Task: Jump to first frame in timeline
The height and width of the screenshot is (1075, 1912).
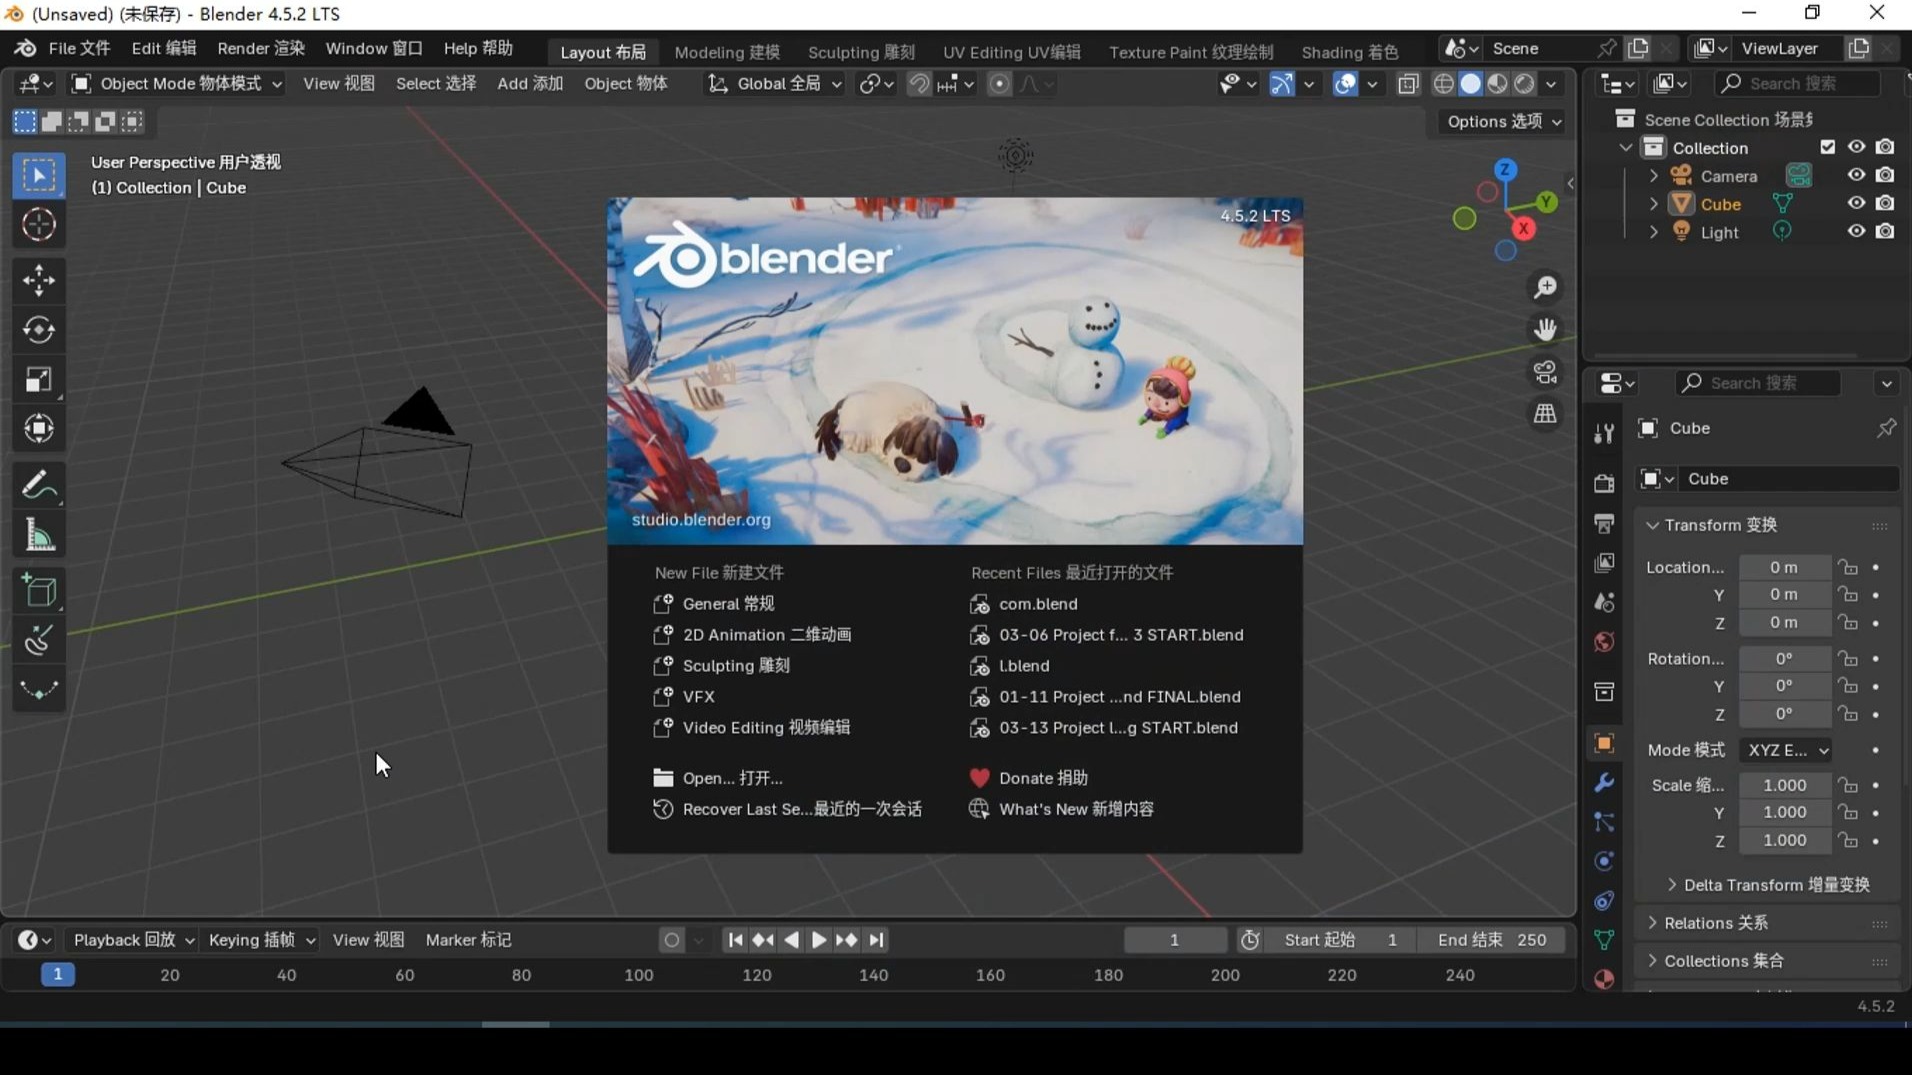Action: (x=735, y=940)
